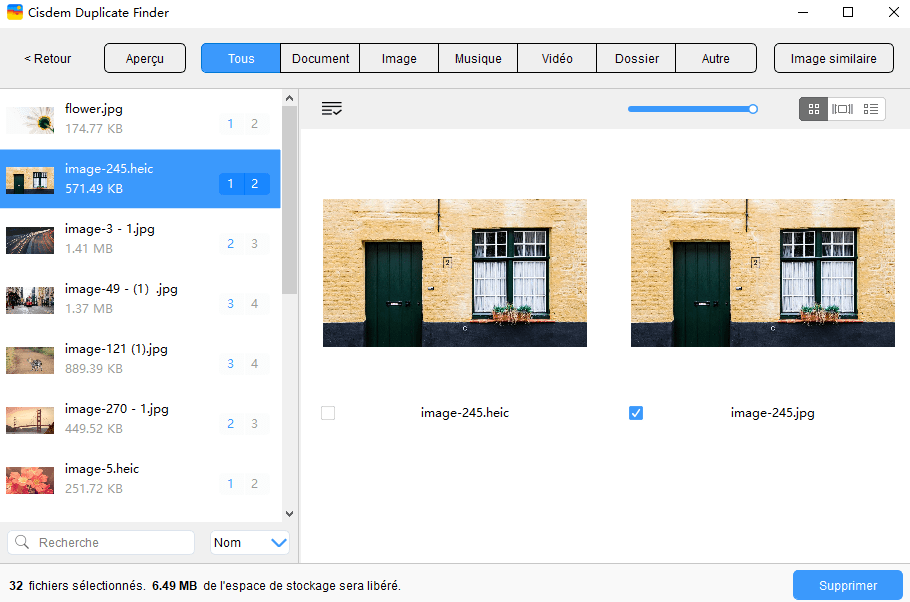Select the Vidéo tab
This screenshot has height=602, width=910.
557,58
